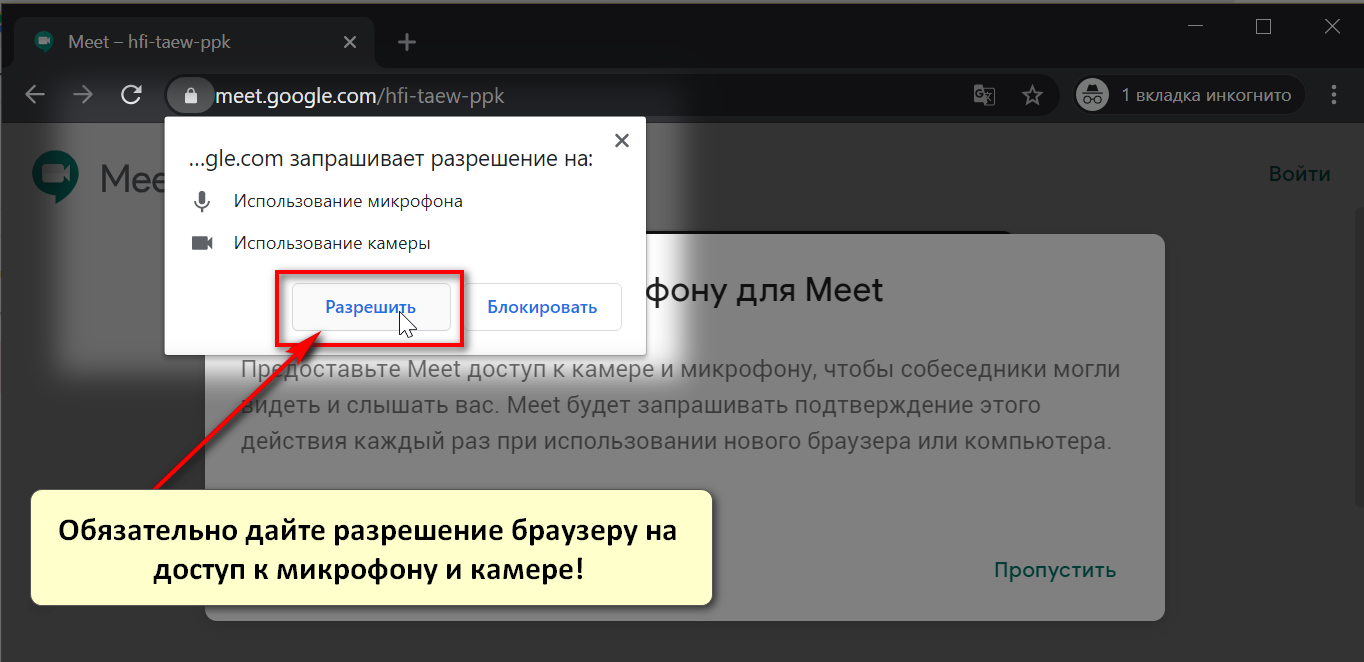Click the incognito indicator 1 вкладка инкогнито

[x=1189, y=95]
